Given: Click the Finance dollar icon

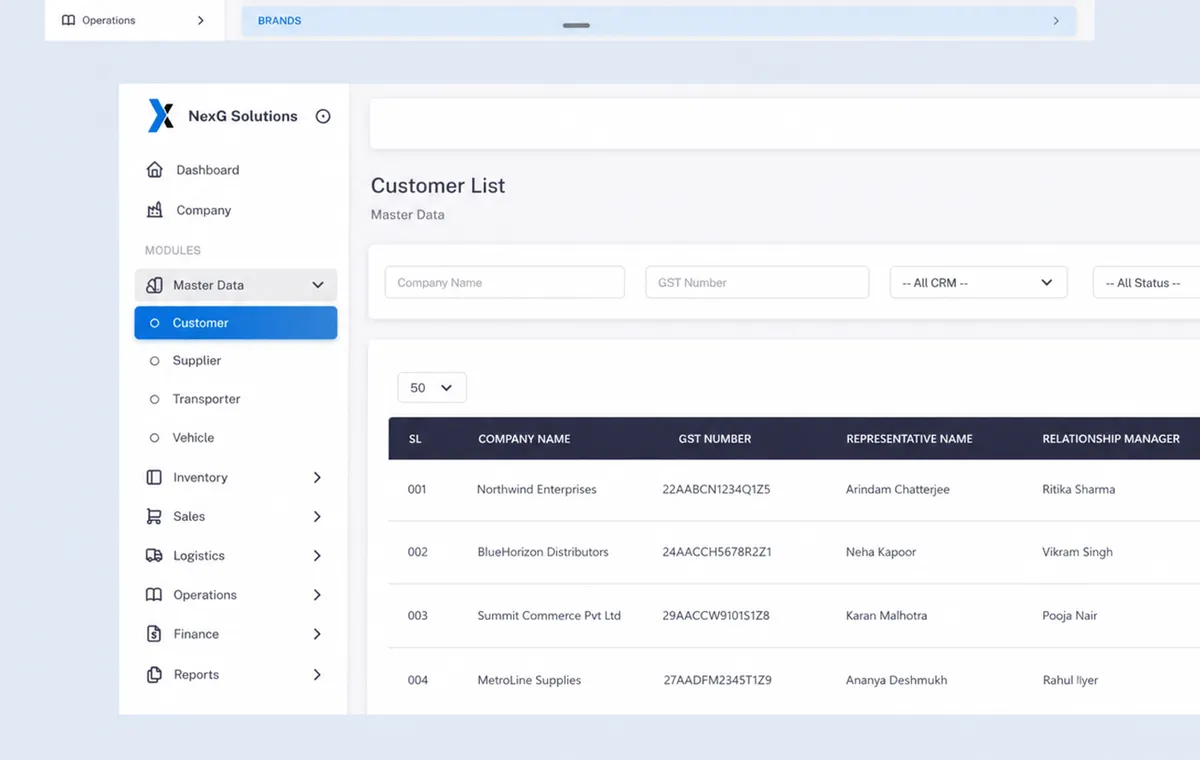Looking at the screenshot, I should (x=154, y=634).
